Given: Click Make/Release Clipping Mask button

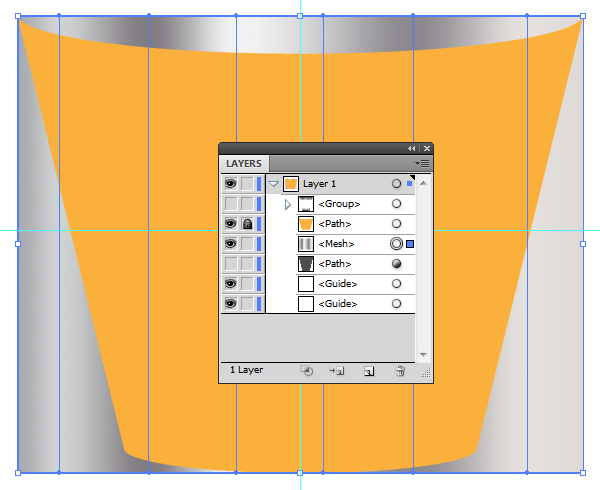Looking at the screenshot, I should (307, 371).
